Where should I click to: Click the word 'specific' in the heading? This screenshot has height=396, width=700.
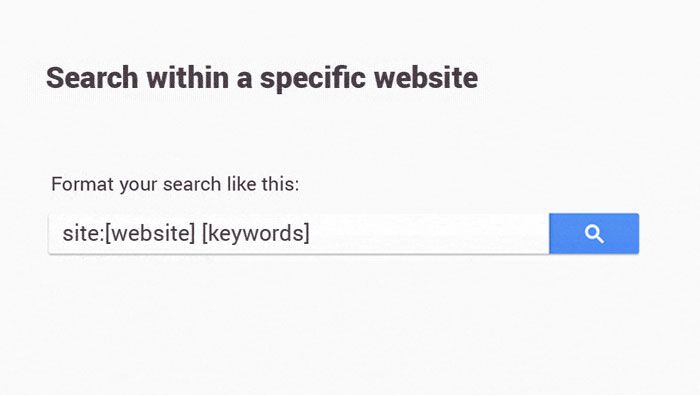point(313,79)
